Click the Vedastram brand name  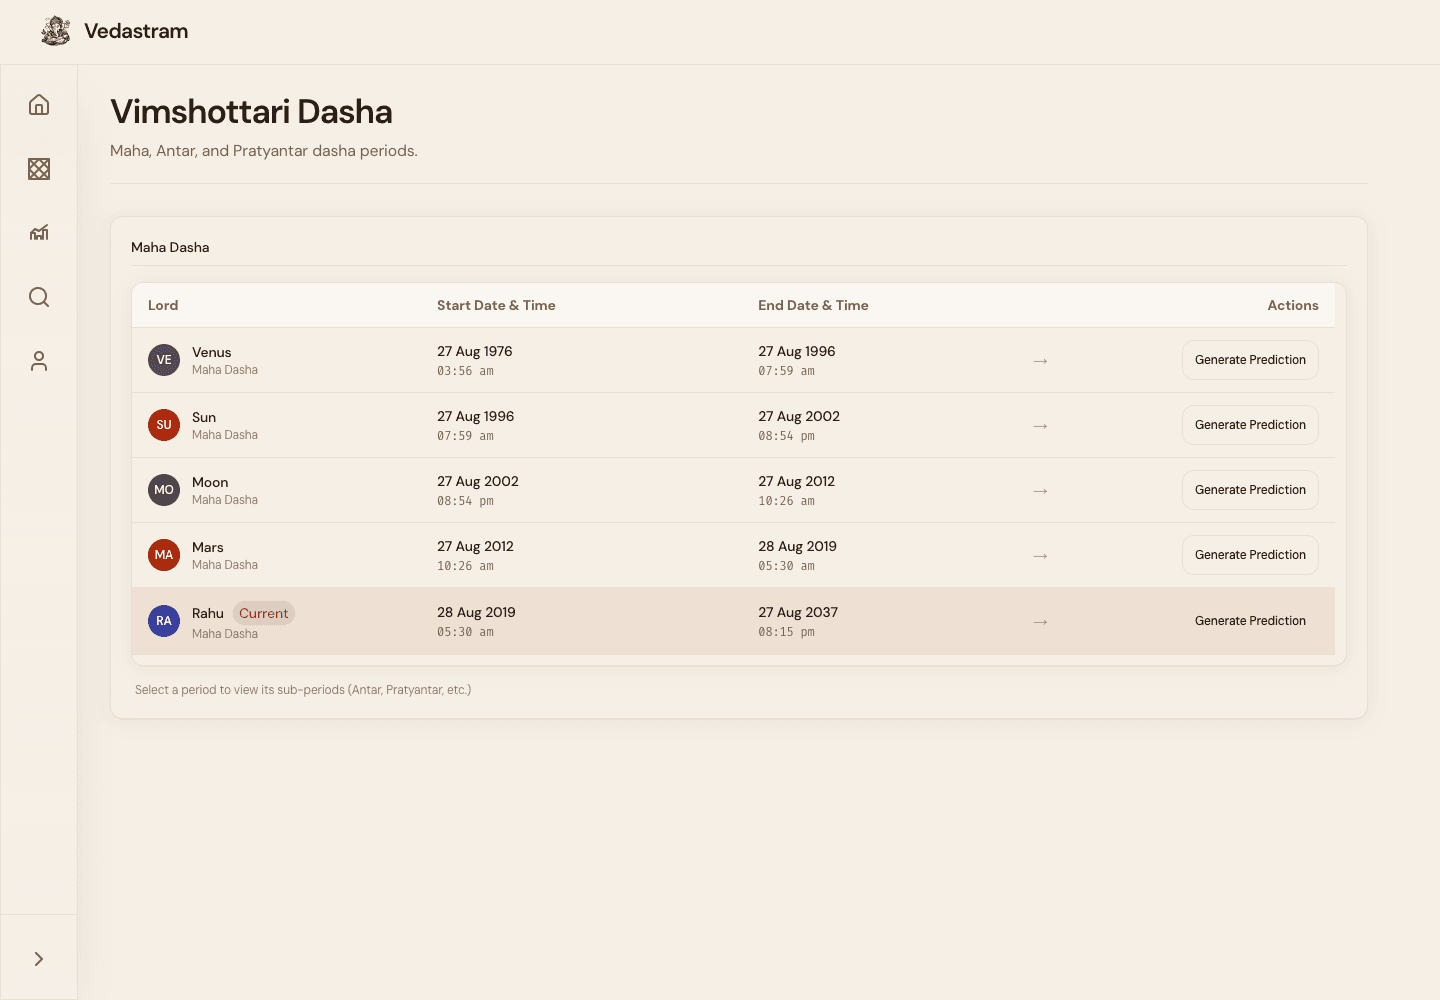(x=136, y=31)
